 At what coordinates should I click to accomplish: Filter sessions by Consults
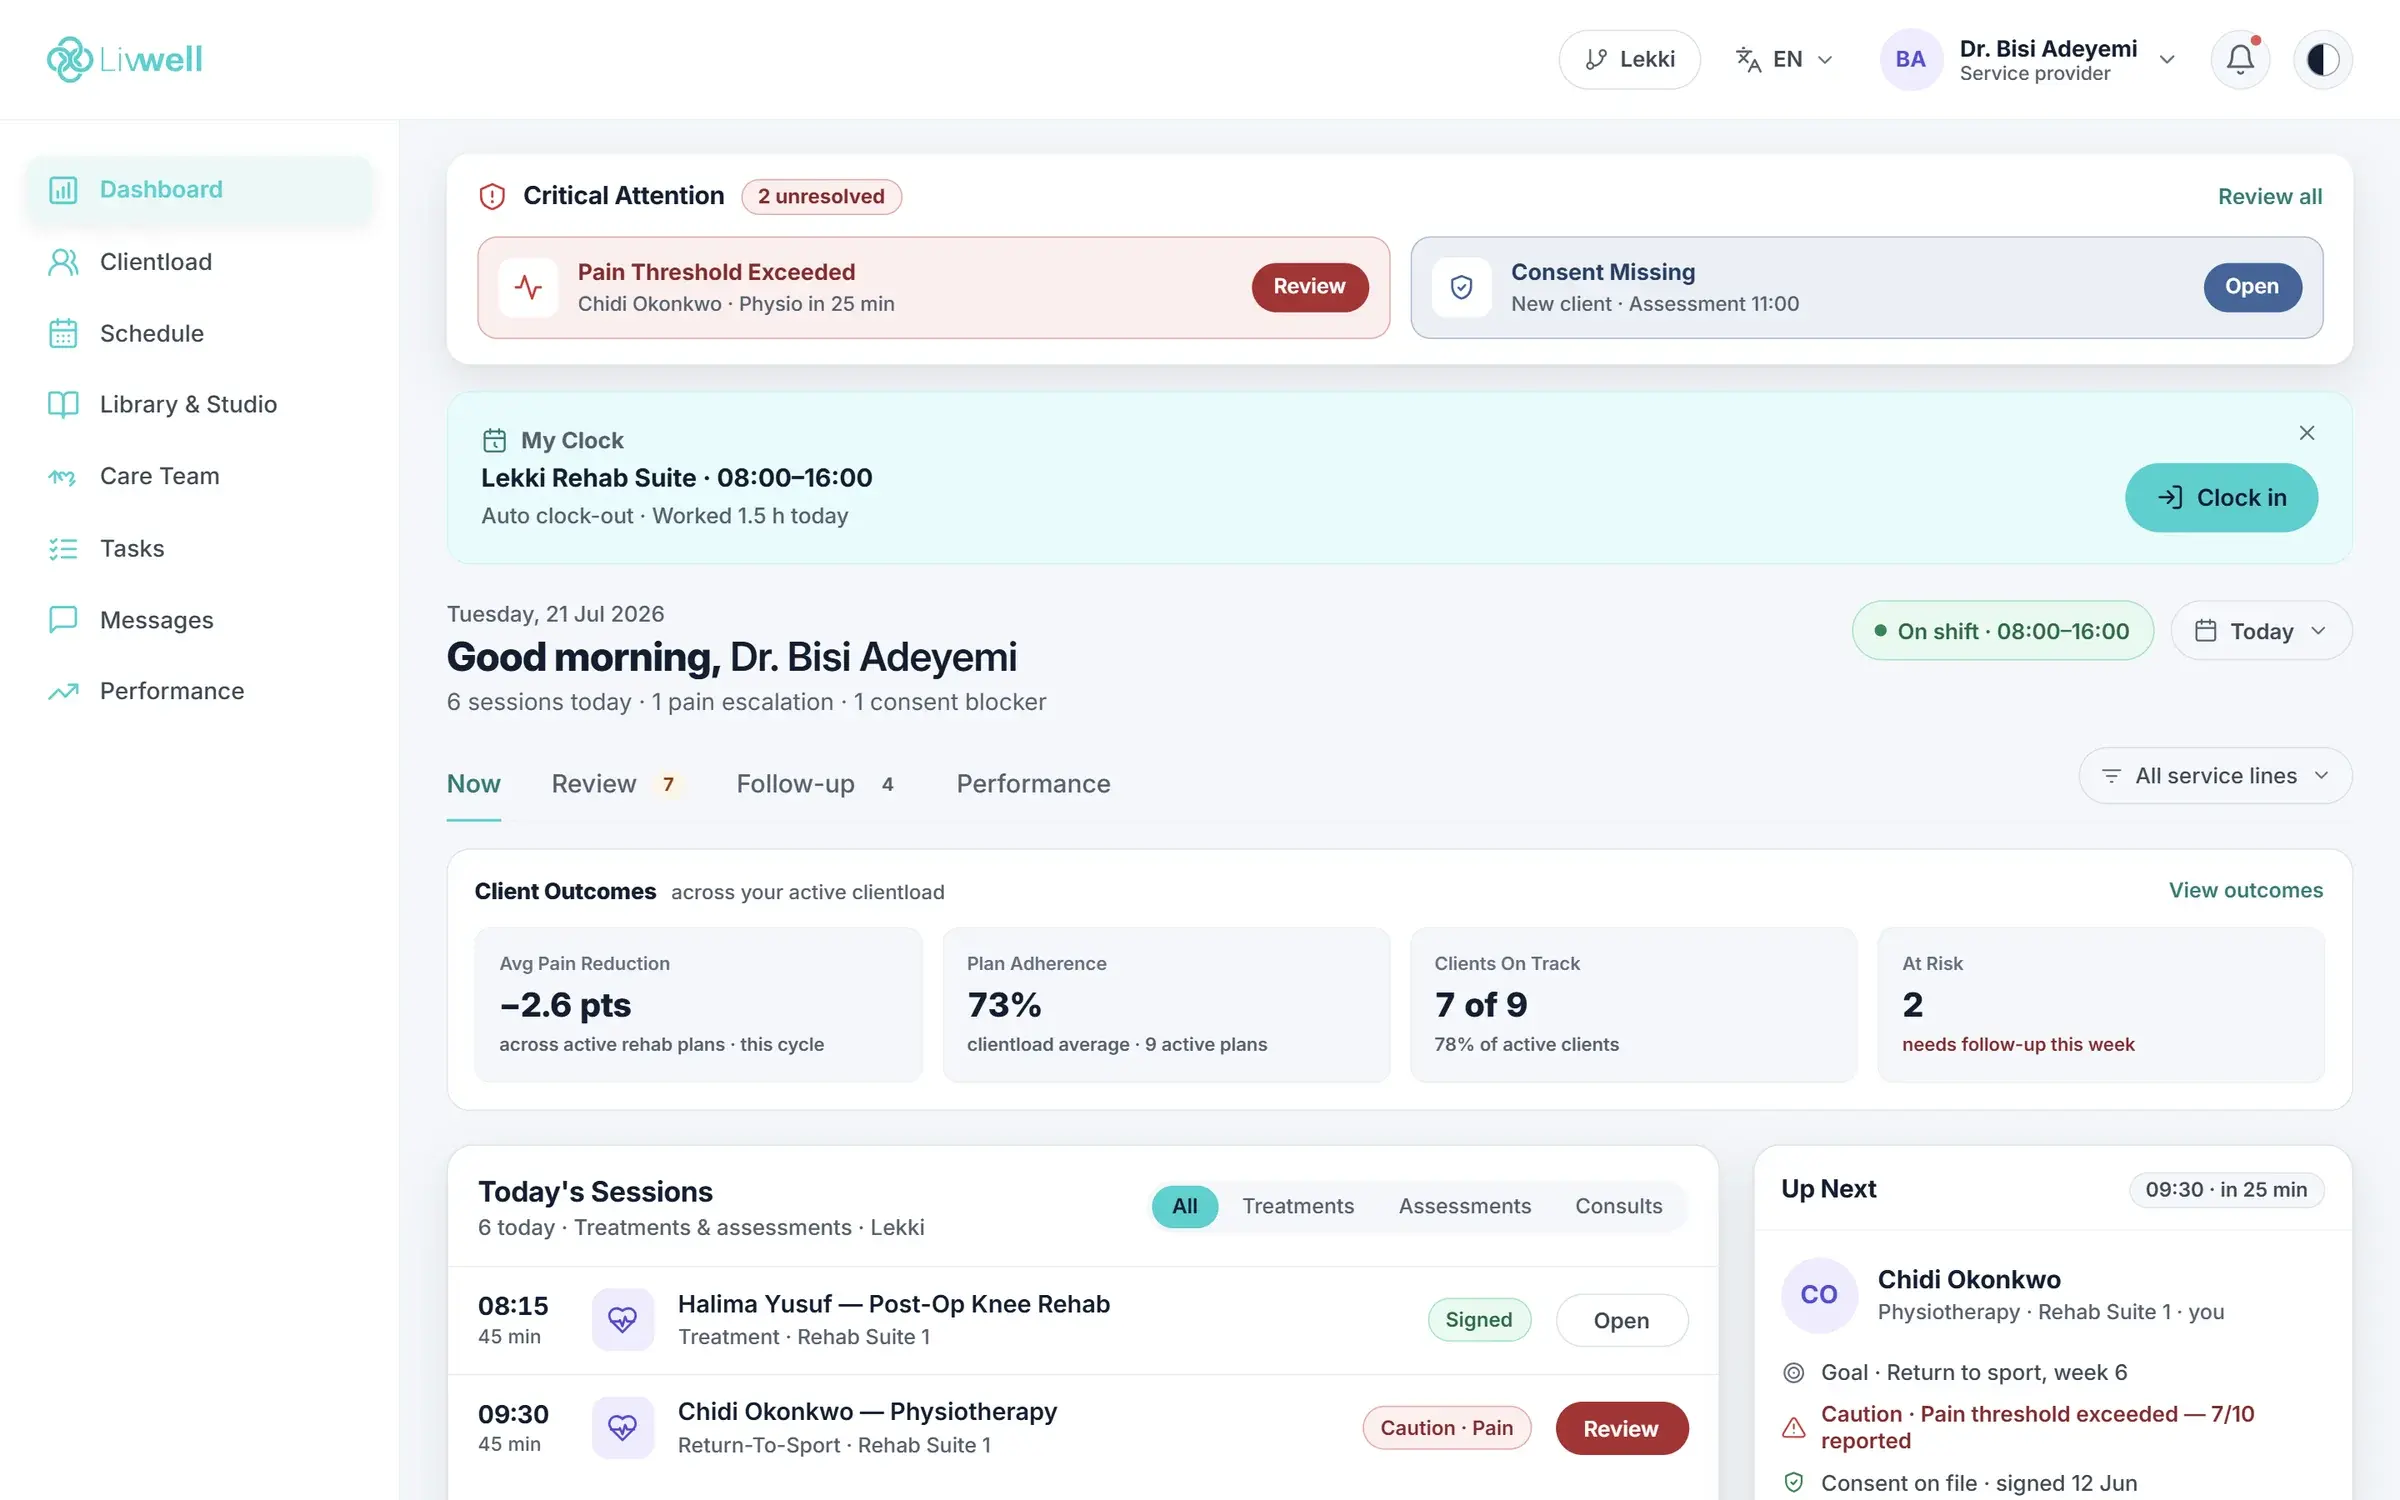point(1618,1206)
